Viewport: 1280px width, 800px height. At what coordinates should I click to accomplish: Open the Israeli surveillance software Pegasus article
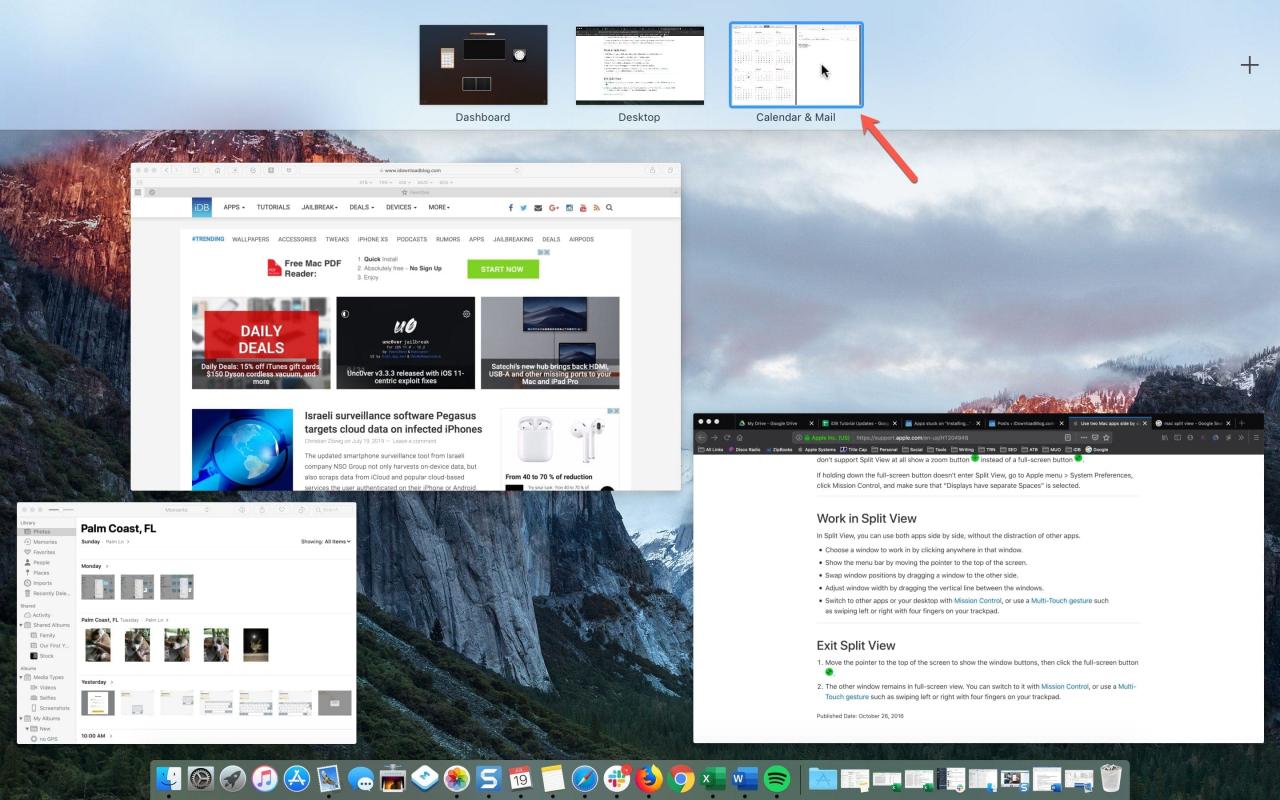click(x=394, y=422)
